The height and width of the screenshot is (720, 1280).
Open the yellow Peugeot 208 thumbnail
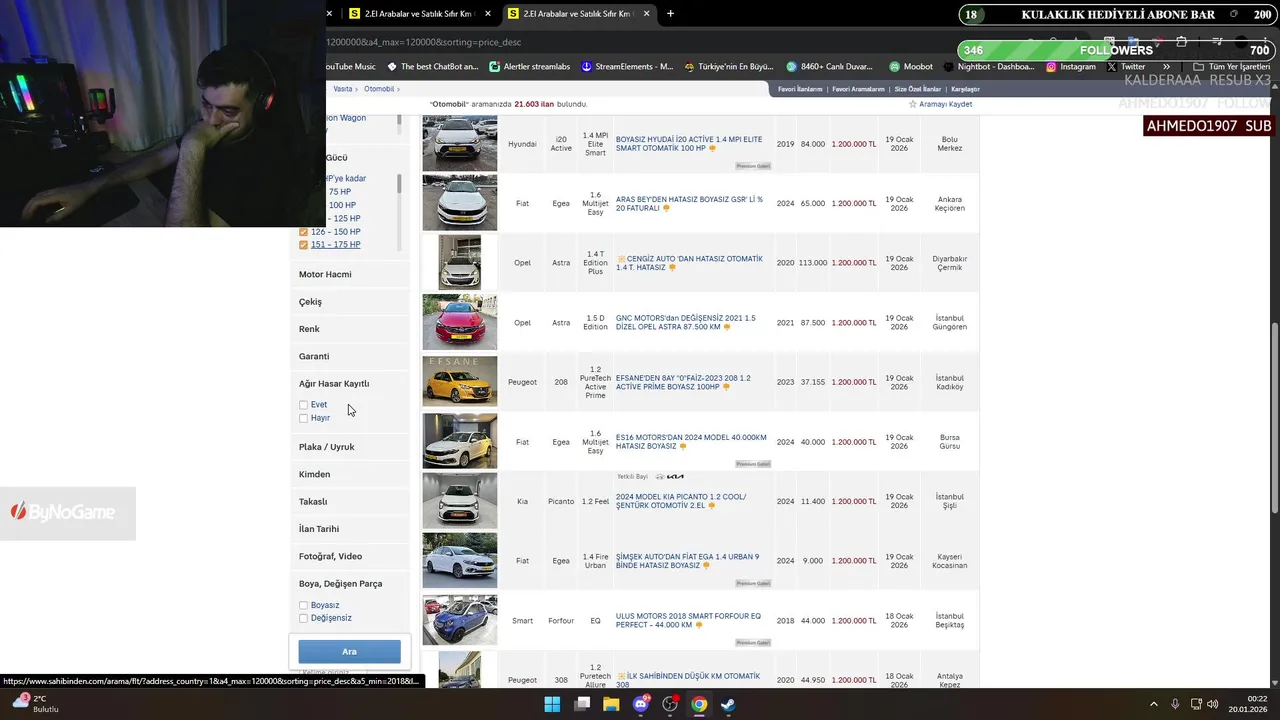click(x=460, y=382)
